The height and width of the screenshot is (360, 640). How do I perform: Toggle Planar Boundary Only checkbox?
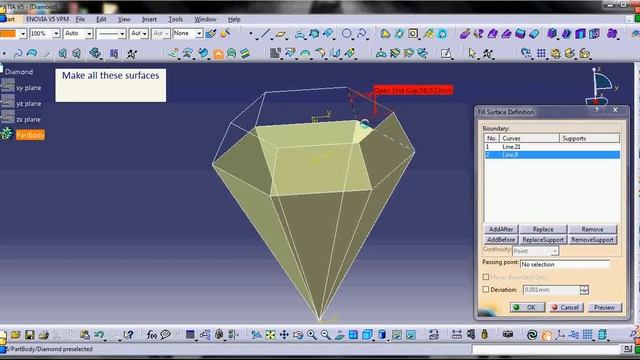(x=486, y=277)
